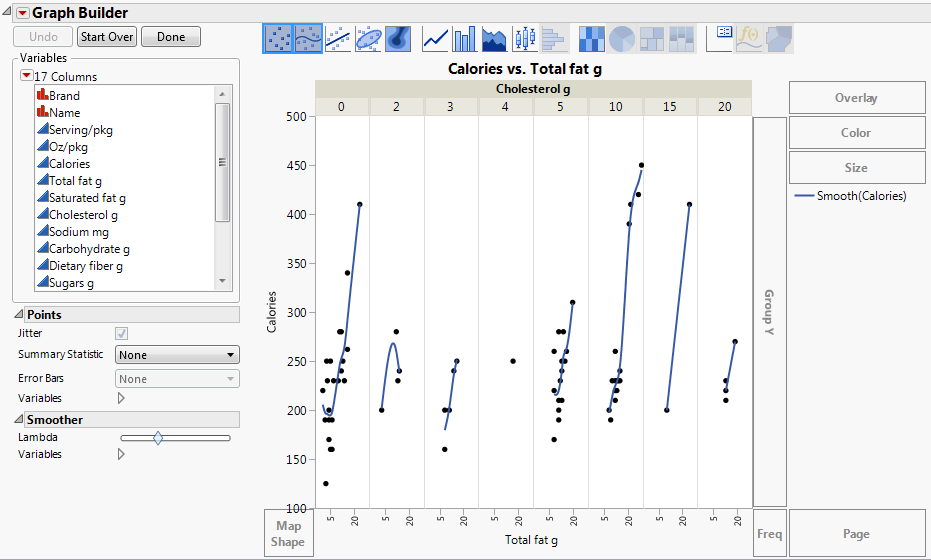Image resolution: width=931 pixels, height=560 pixels.
Task: Select the Caption Box icon
Action: [x=719, y=39]
